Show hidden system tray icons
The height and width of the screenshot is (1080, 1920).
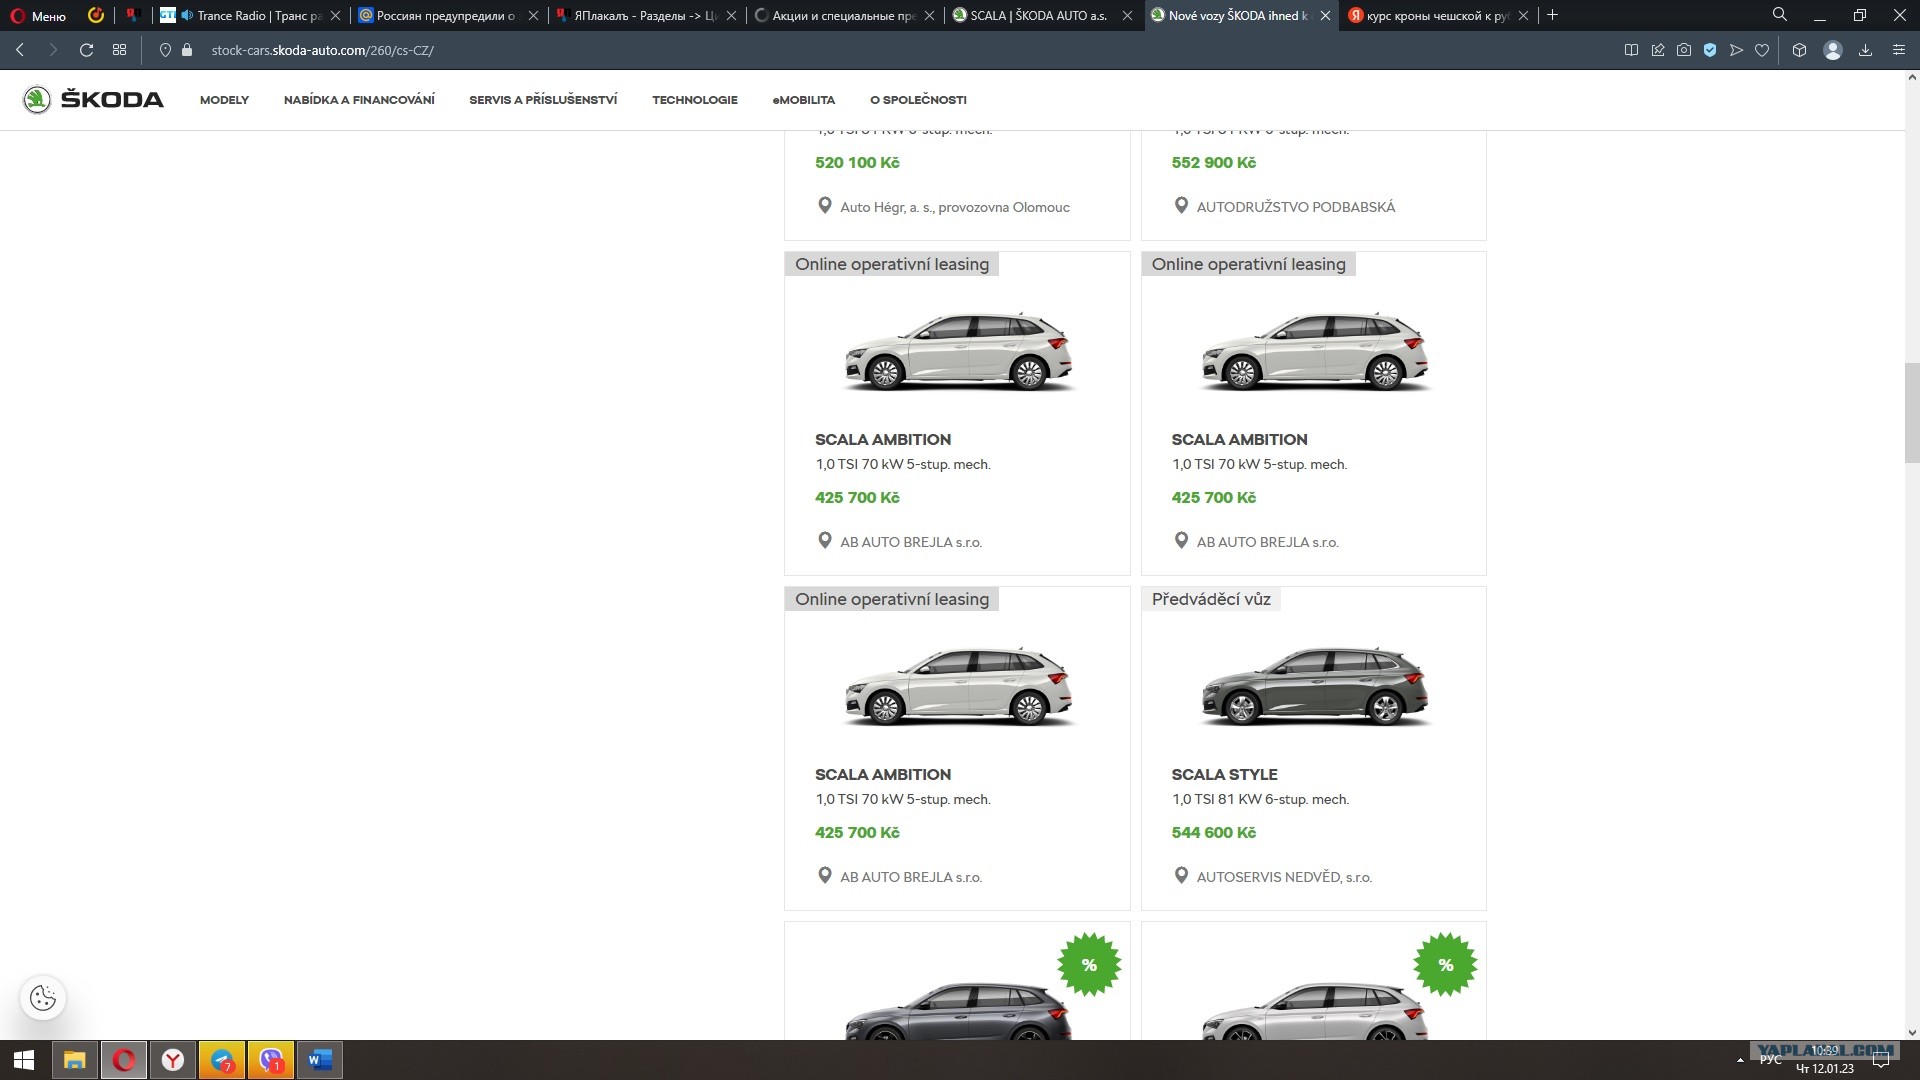pyautogui.click(x=1740, y=1060)
